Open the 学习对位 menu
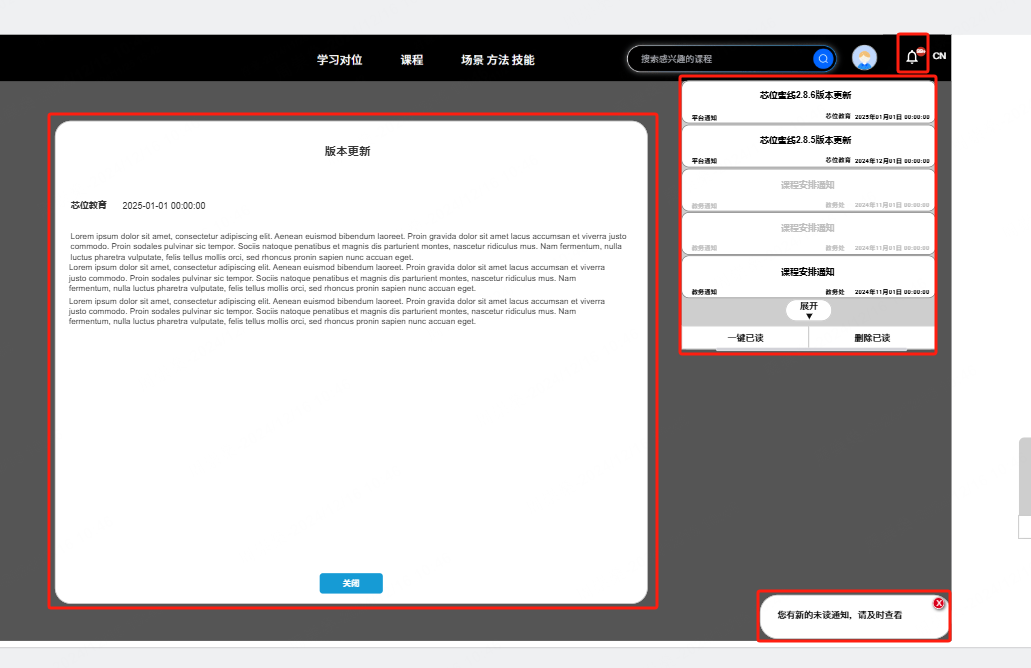Screen dimensions: 1031x668 (x=340, y=60)
